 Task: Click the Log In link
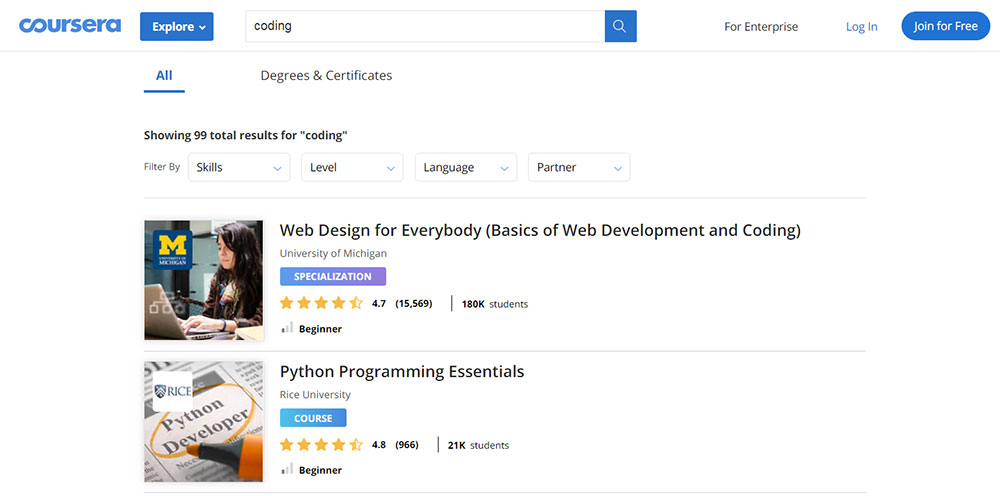pos(862,27)
